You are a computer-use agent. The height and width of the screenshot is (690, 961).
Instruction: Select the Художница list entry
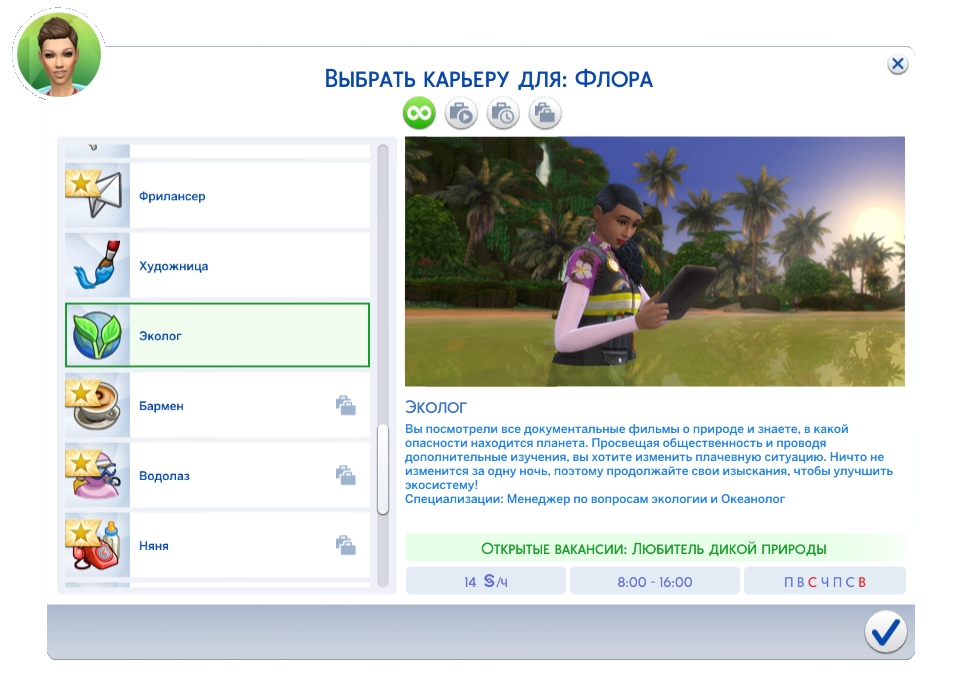230,265
